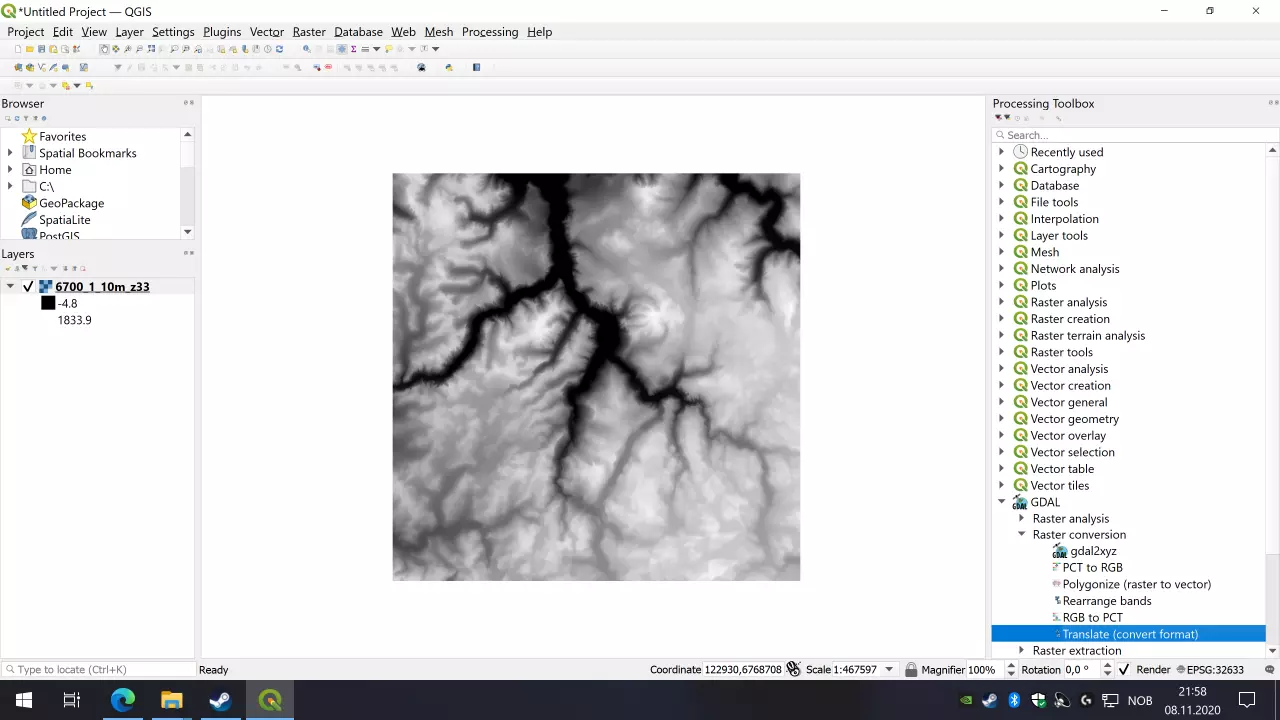1280x720 pixels.
Task: Collapse the GDAL provider tree
Action: pyautogui.click(x=1001, y=502)
